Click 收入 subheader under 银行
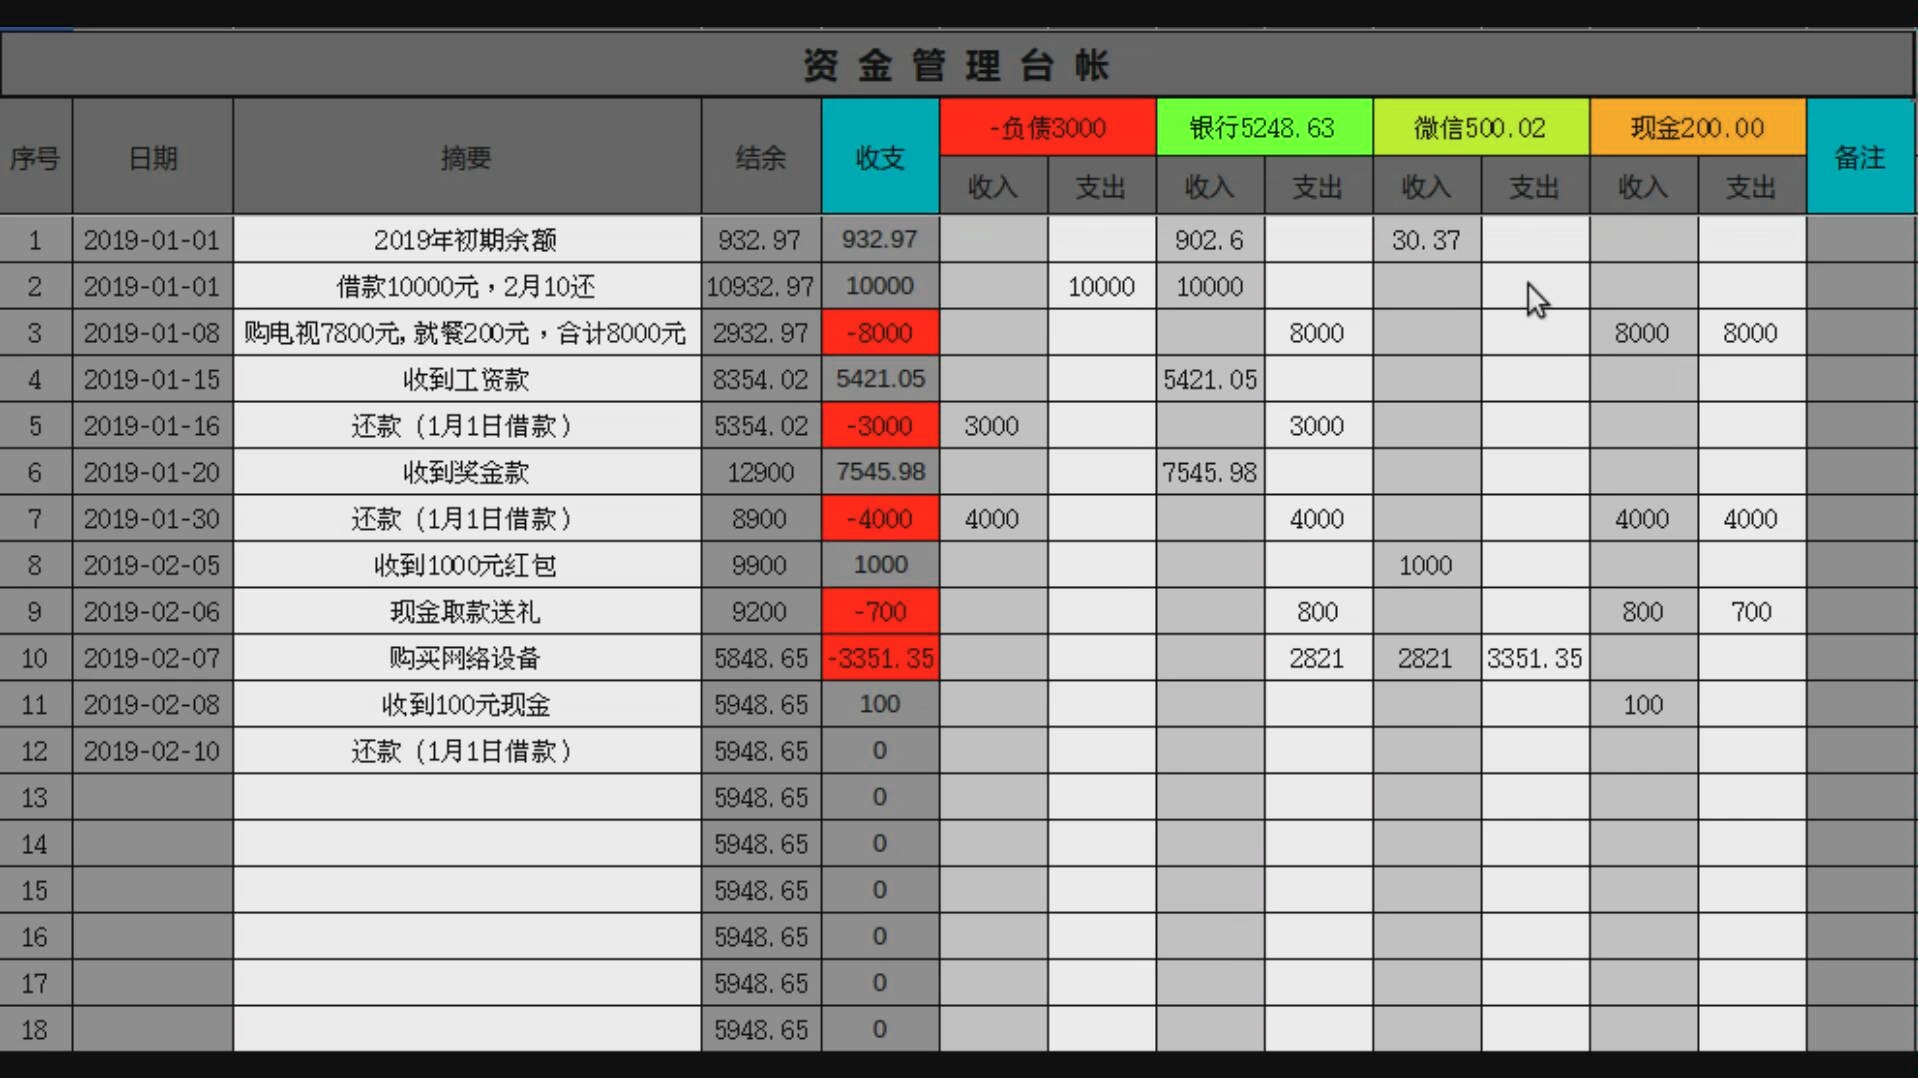Viewport: 1918px width, 1078px height. [1210, 186]
